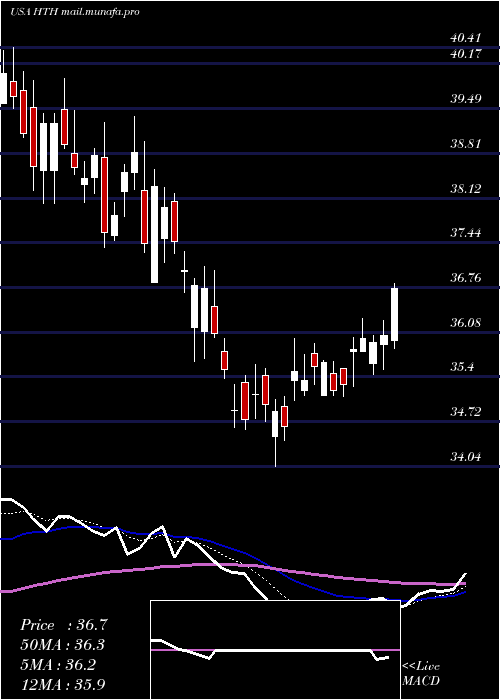This screenshot has width=500, height=700.
Task: Click the MACD inset chart panel
Action: (275, 650)
